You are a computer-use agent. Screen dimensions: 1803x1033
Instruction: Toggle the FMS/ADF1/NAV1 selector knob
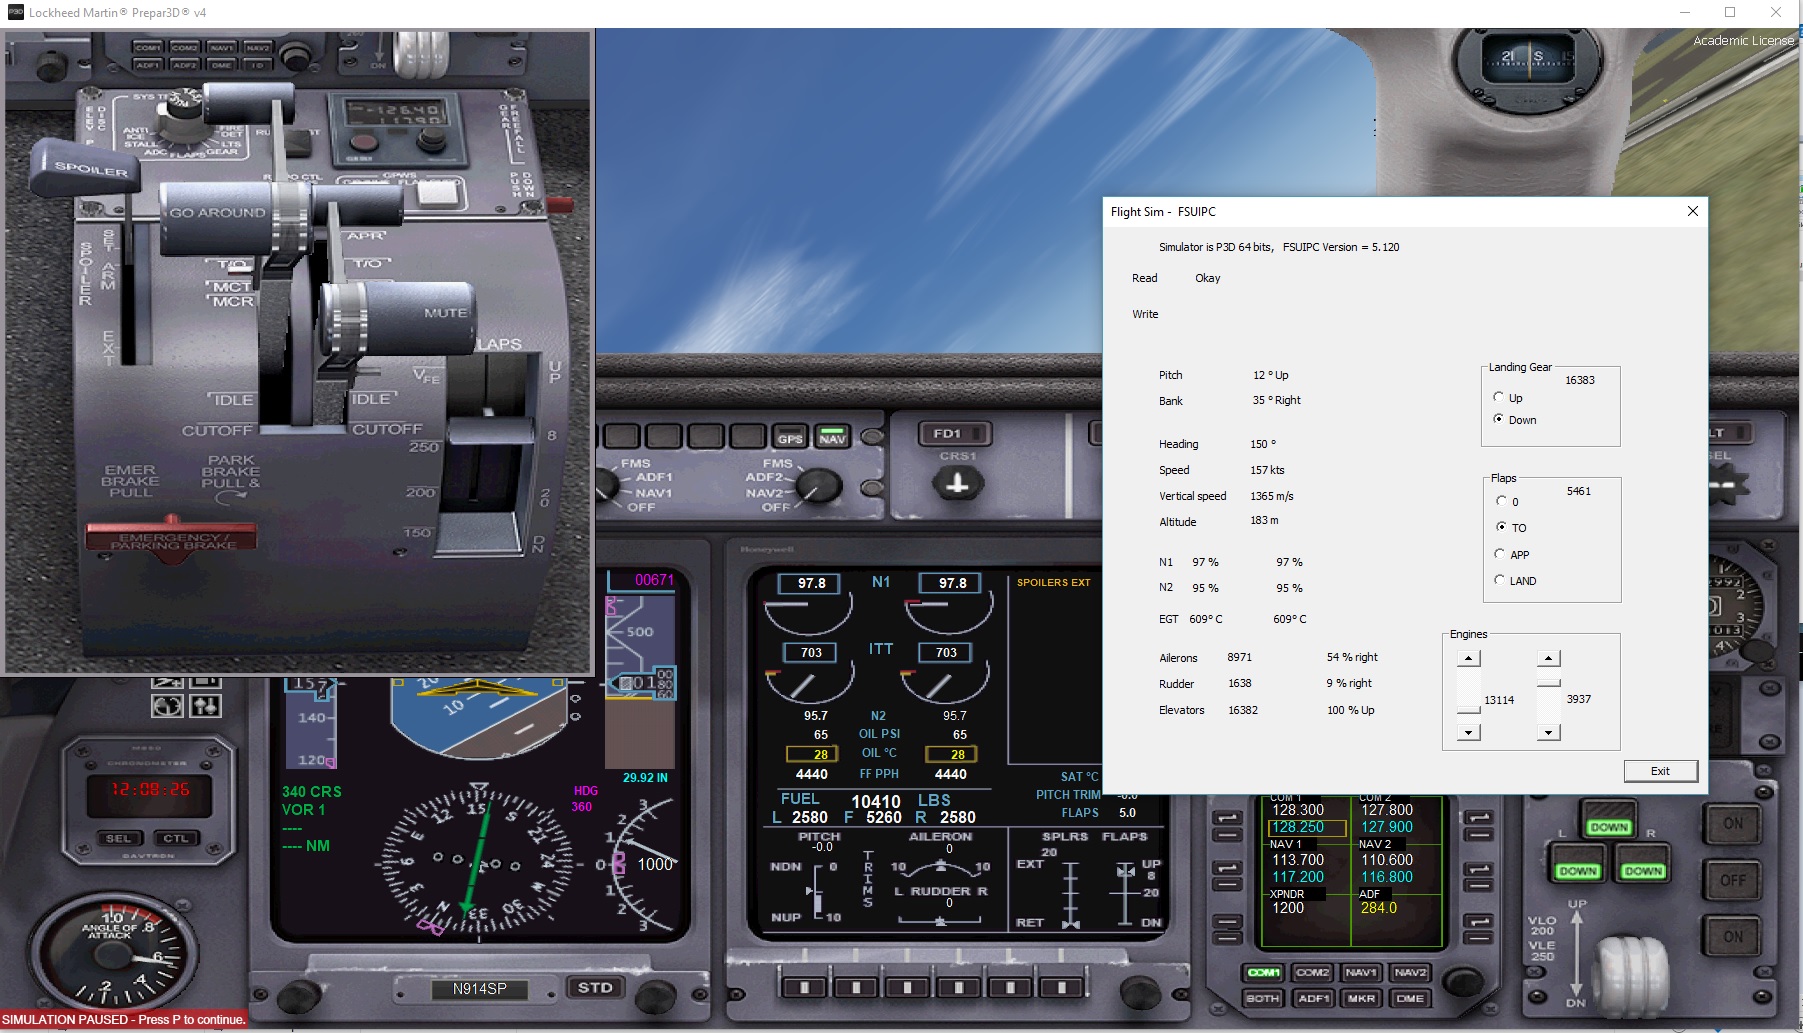(606, 486)
